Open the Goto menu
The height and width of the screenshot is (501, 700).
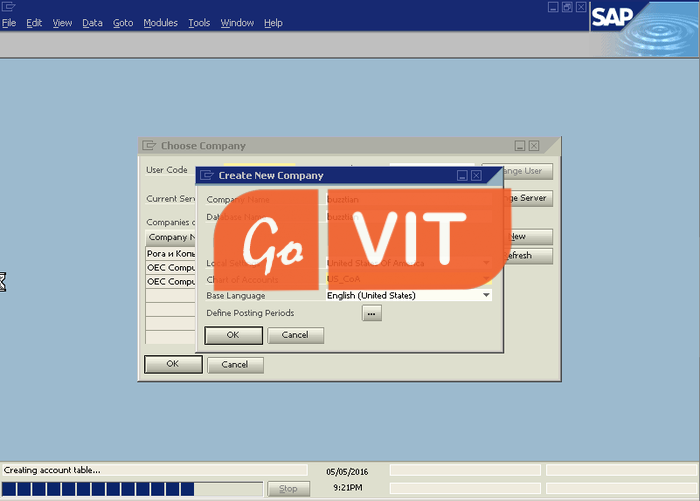pos(122,23)
